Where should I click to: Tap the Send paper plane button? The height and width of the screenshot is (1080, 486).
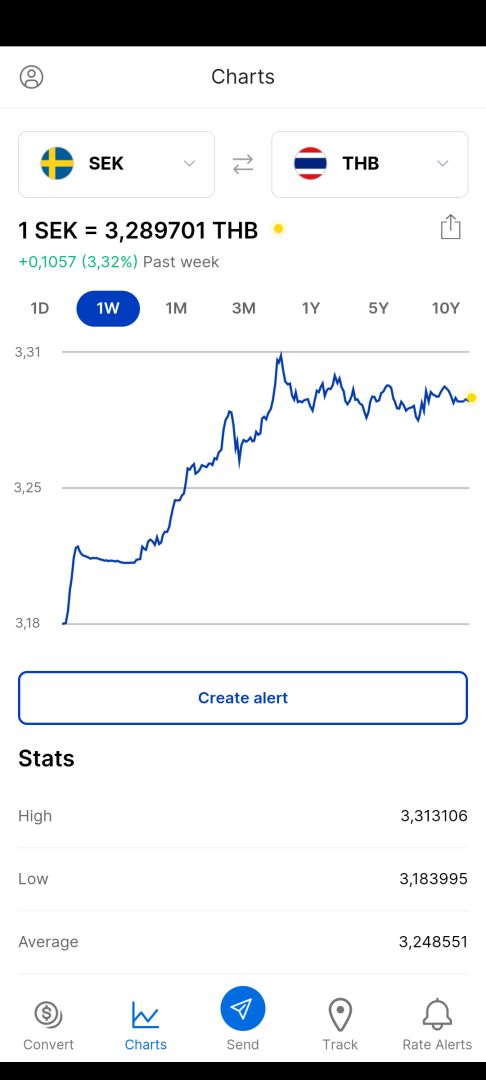pyautogui.click(x=242, y=1009)
